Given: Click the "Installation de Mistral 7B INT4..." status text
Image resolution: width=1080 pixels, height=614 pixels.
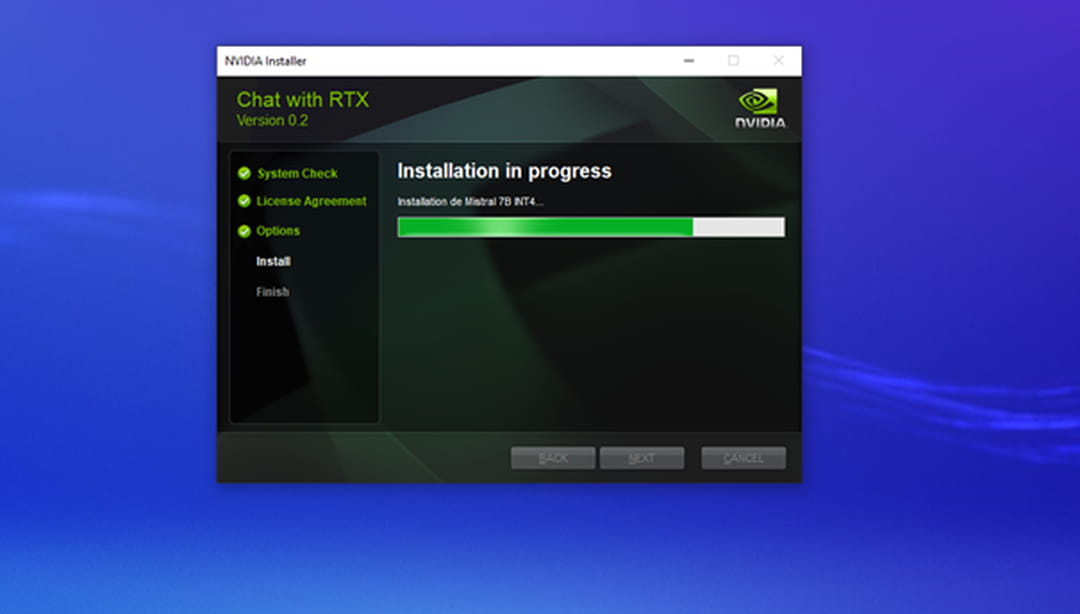Looking at the screenshot, I should click(470, 202).
